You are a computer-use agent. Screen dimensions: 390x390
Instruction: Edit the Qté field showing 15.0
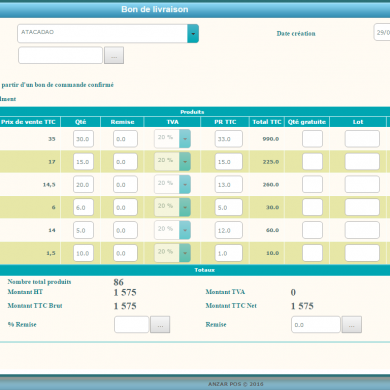click(x=83, y=162)
